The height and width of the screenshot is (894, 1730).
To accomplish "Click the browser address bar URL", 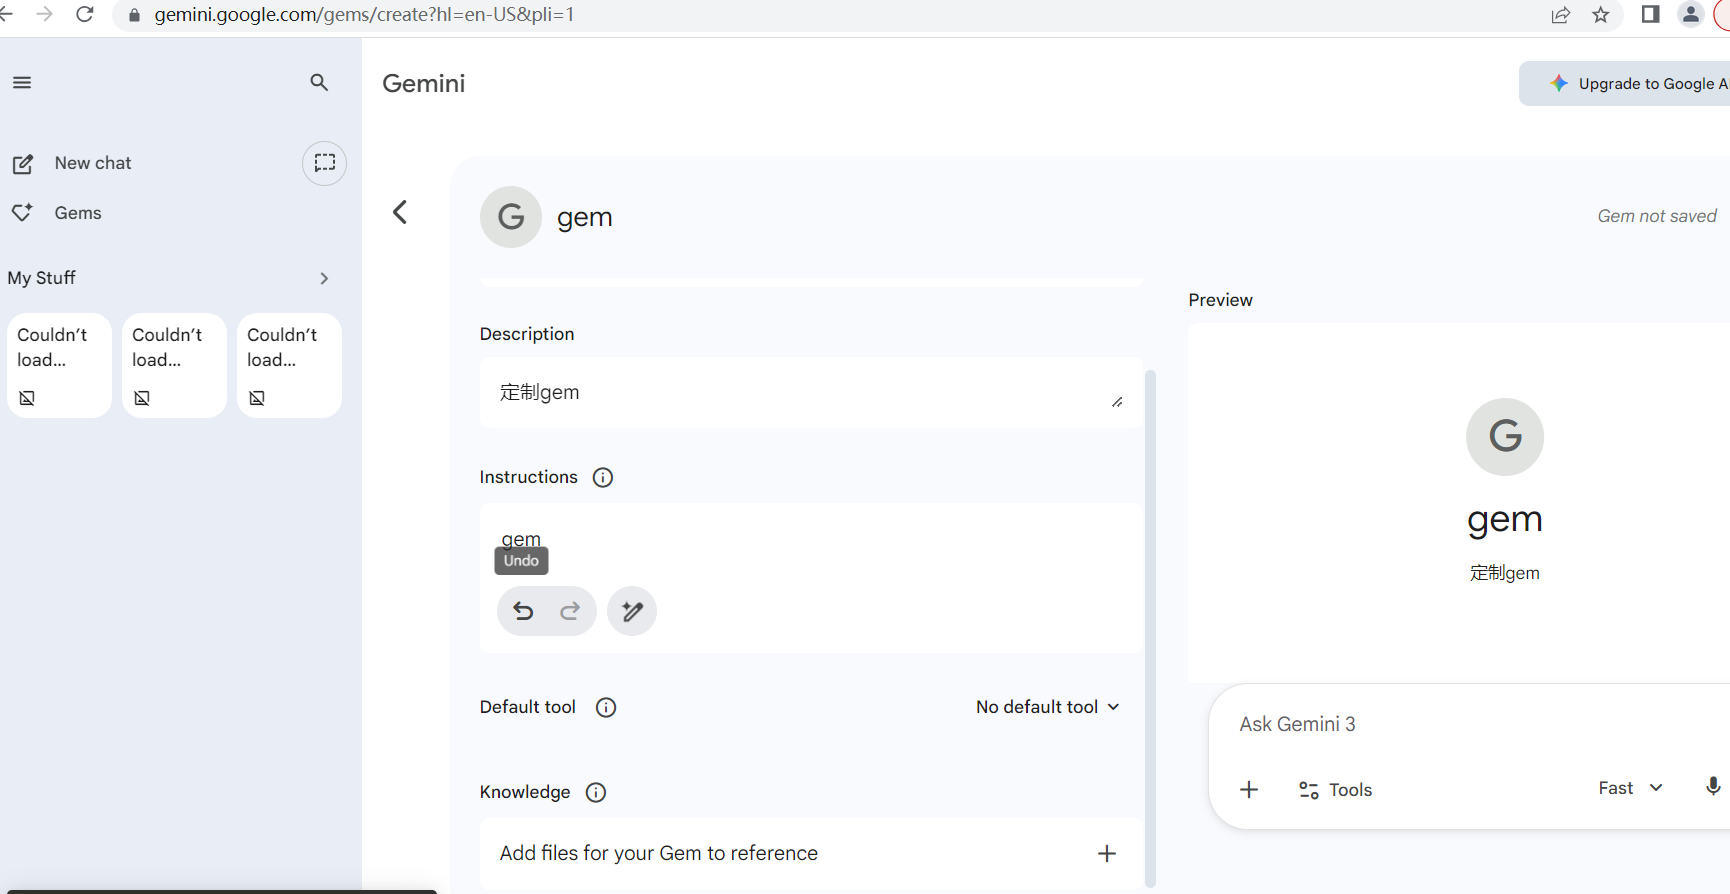I will click(x=365, y=15).
